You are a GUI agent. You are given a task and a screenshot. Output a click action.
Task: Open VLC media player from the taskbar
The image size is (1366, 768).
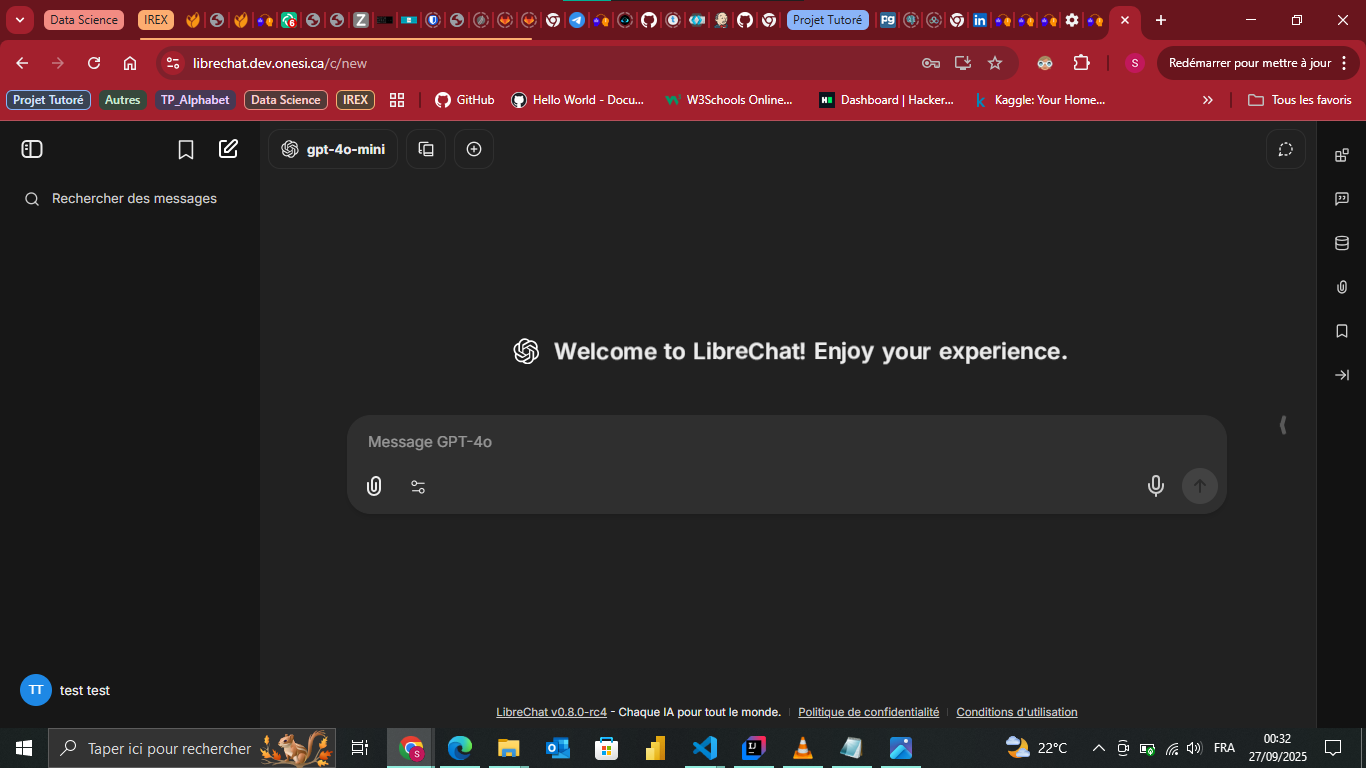802,748
